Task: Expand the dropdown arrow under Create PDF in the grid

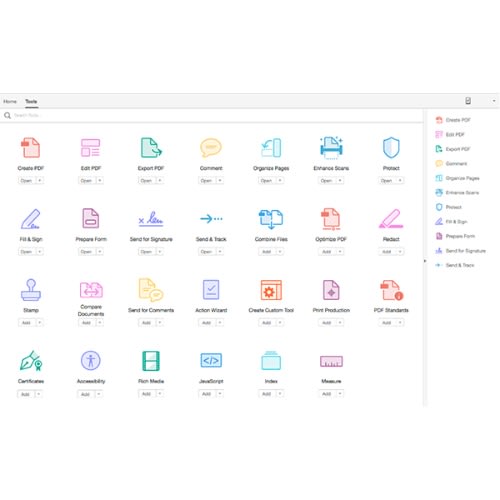Action: pos(40,180)
